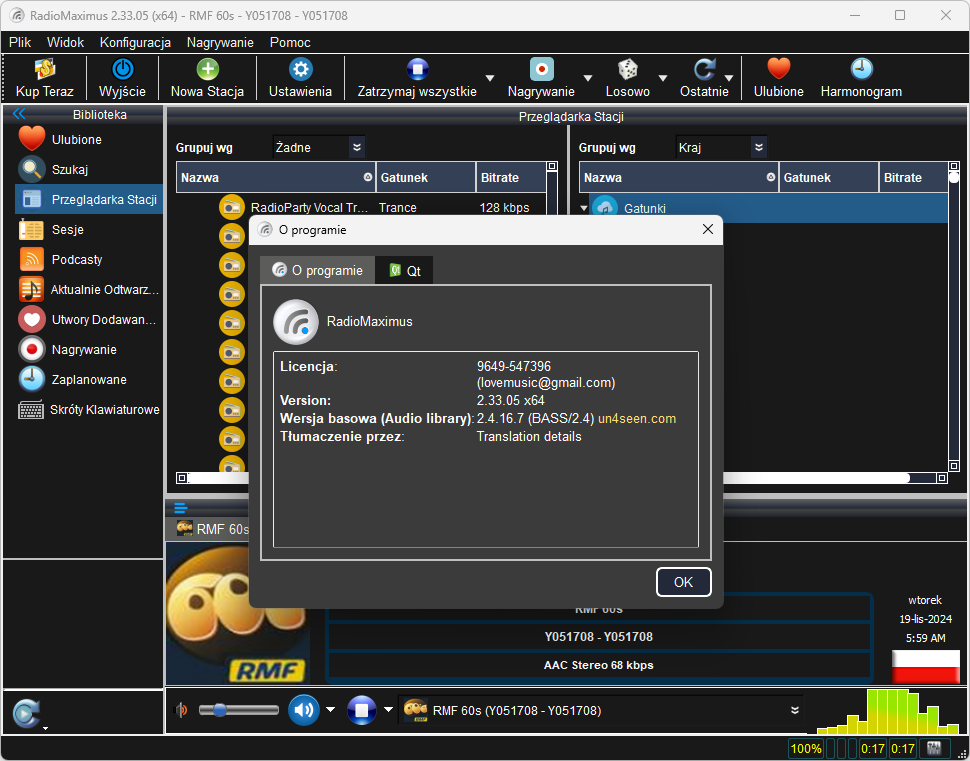970x761 pixels.
Task: Sort right list by Gatunek header
Action: point(828,178)
